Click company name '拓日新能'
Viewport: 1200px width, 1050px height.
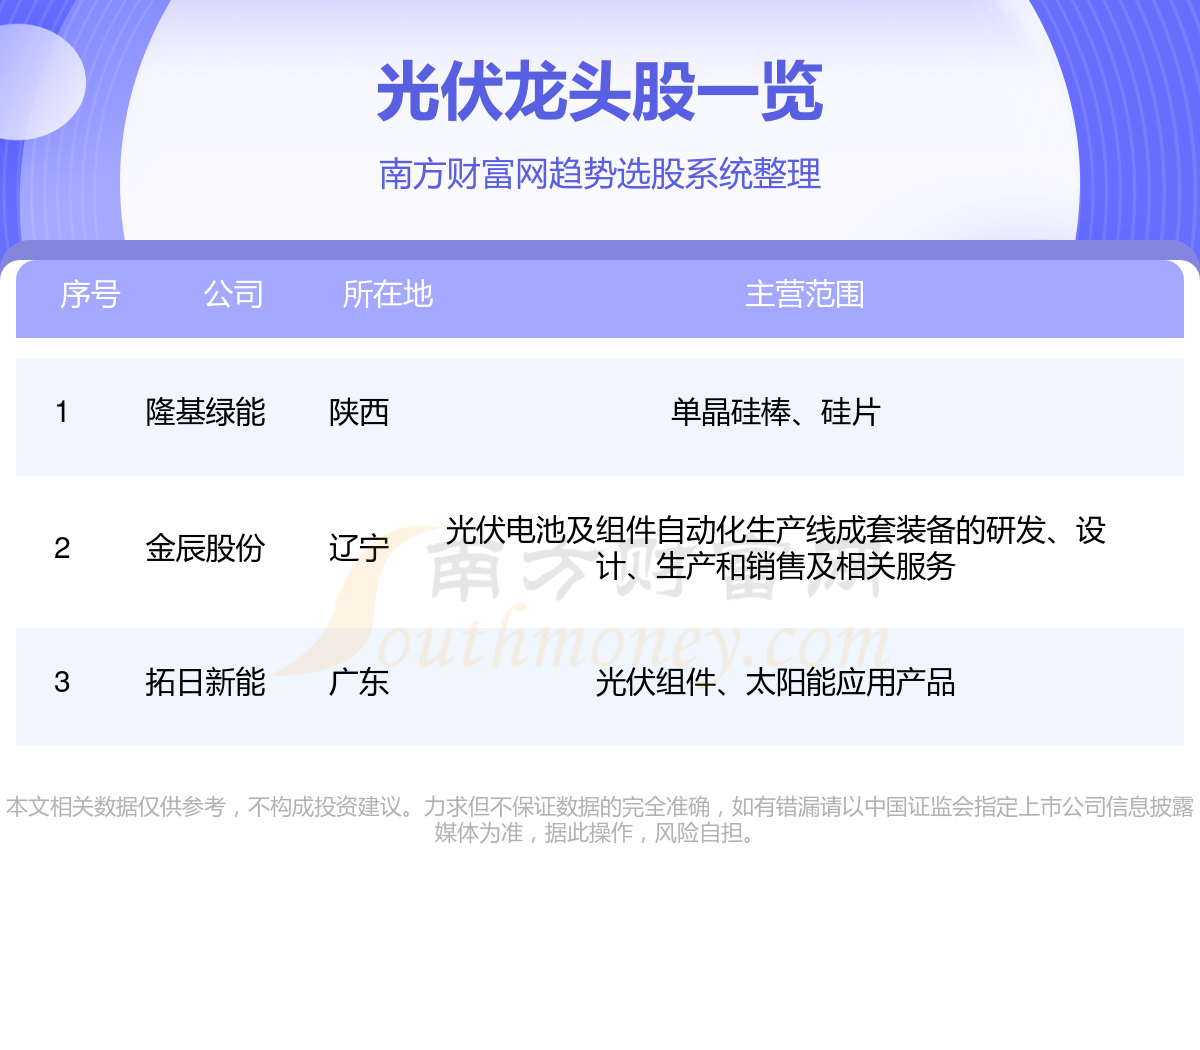pyautogui.click(x=205, y=682)
